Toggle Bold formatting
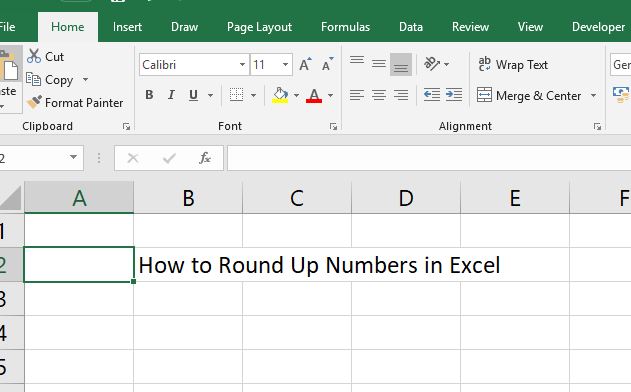Image resolution: width=631 pixels, height=392 pixels. click(x=149, y=95)
